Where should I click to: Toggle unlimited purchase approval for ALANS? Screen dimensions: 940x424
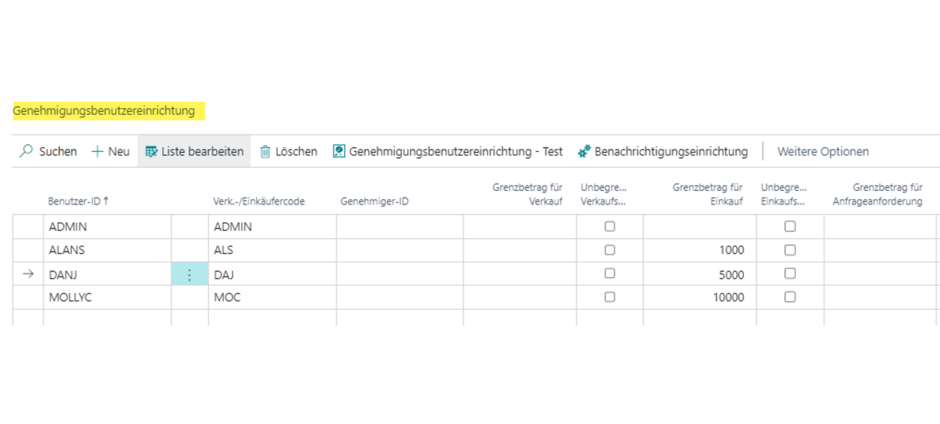[x=790, y=250]
